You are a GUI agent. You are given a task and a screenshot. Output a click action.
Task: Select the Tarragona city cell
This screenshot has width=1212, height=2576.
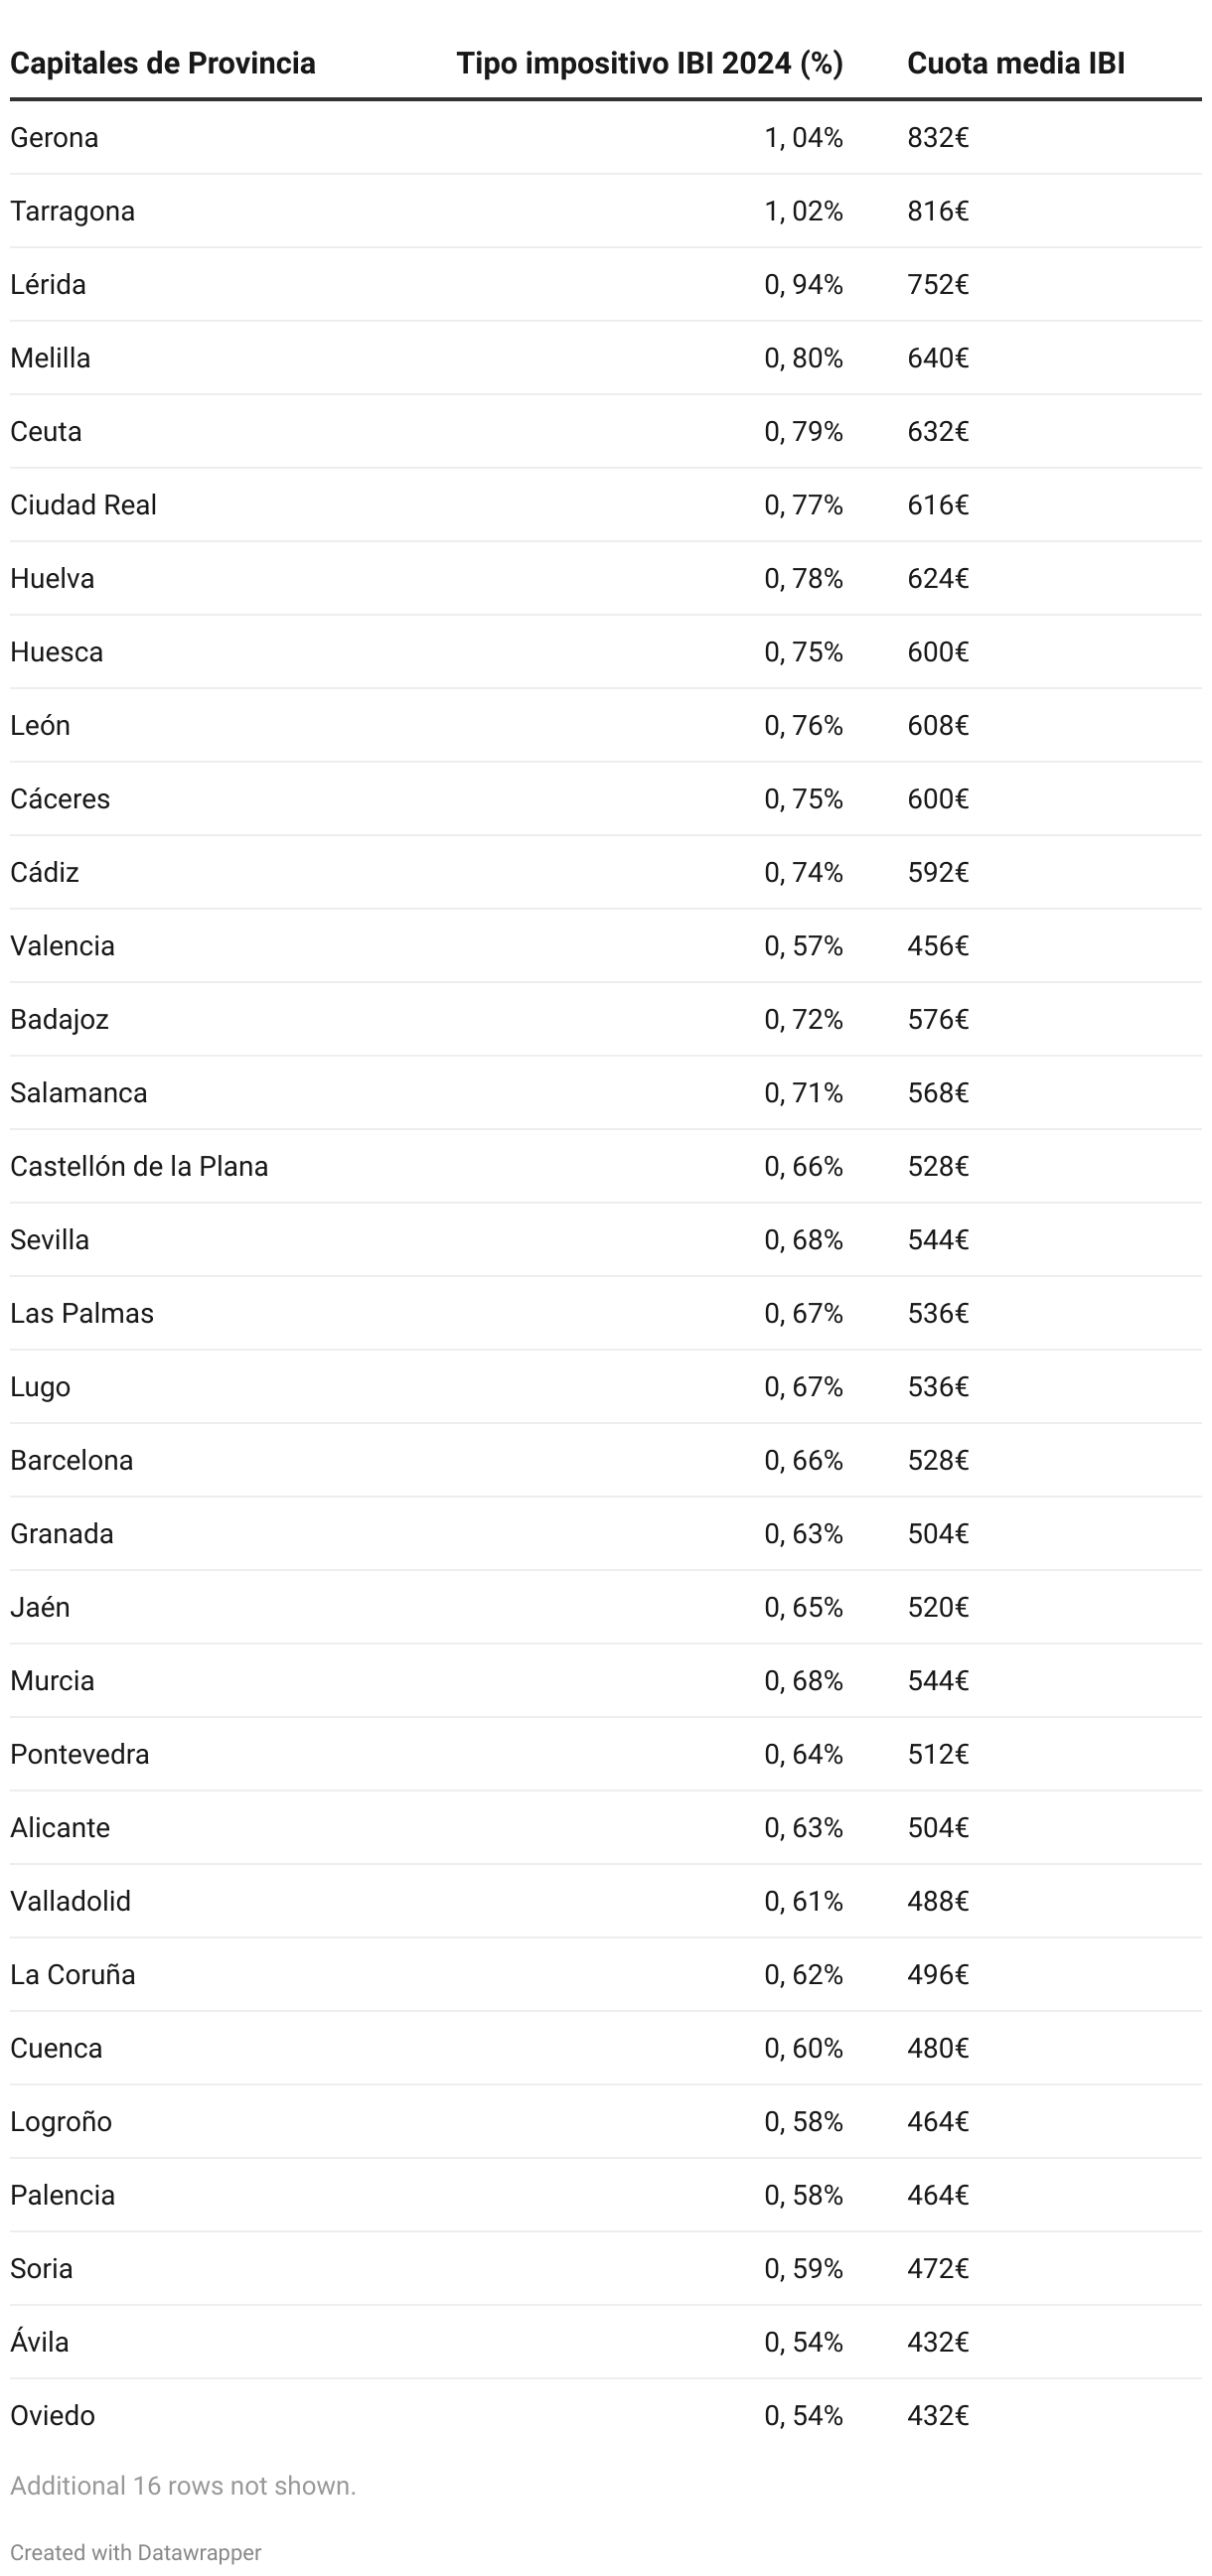pos(72,211)
